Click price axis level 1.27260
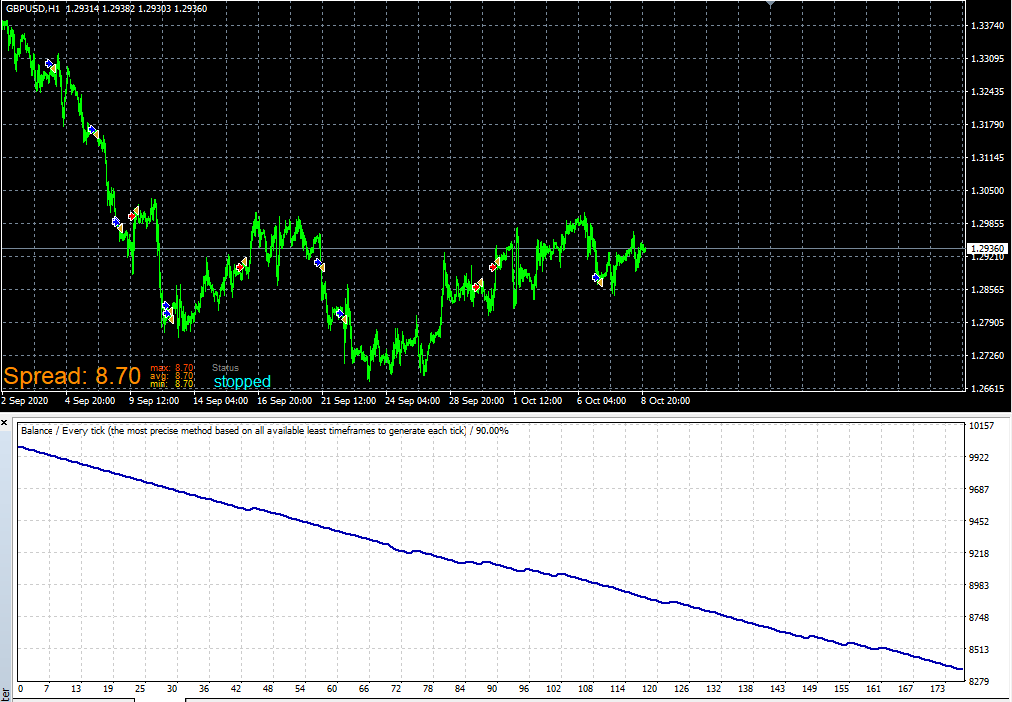The image size is (1012, 702). point(987,356)
